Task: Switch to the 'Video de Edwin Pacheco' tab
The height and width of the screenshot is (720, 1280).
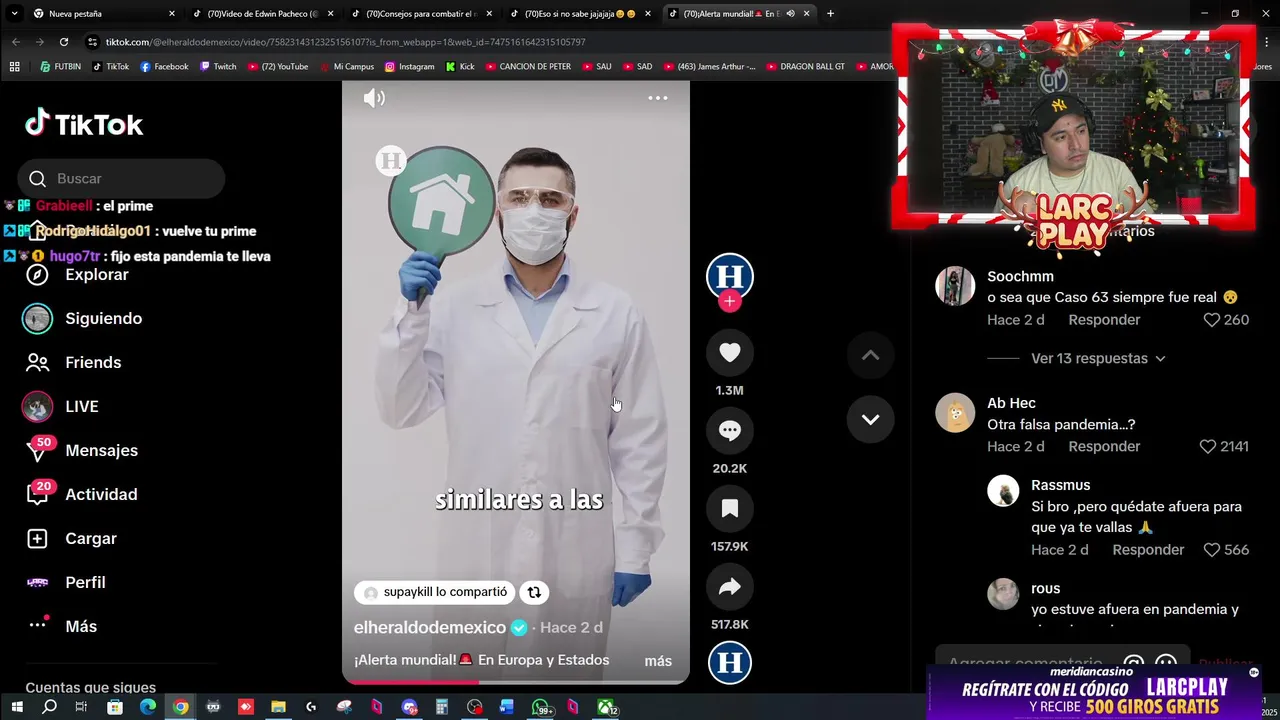Action: [263, 14]
